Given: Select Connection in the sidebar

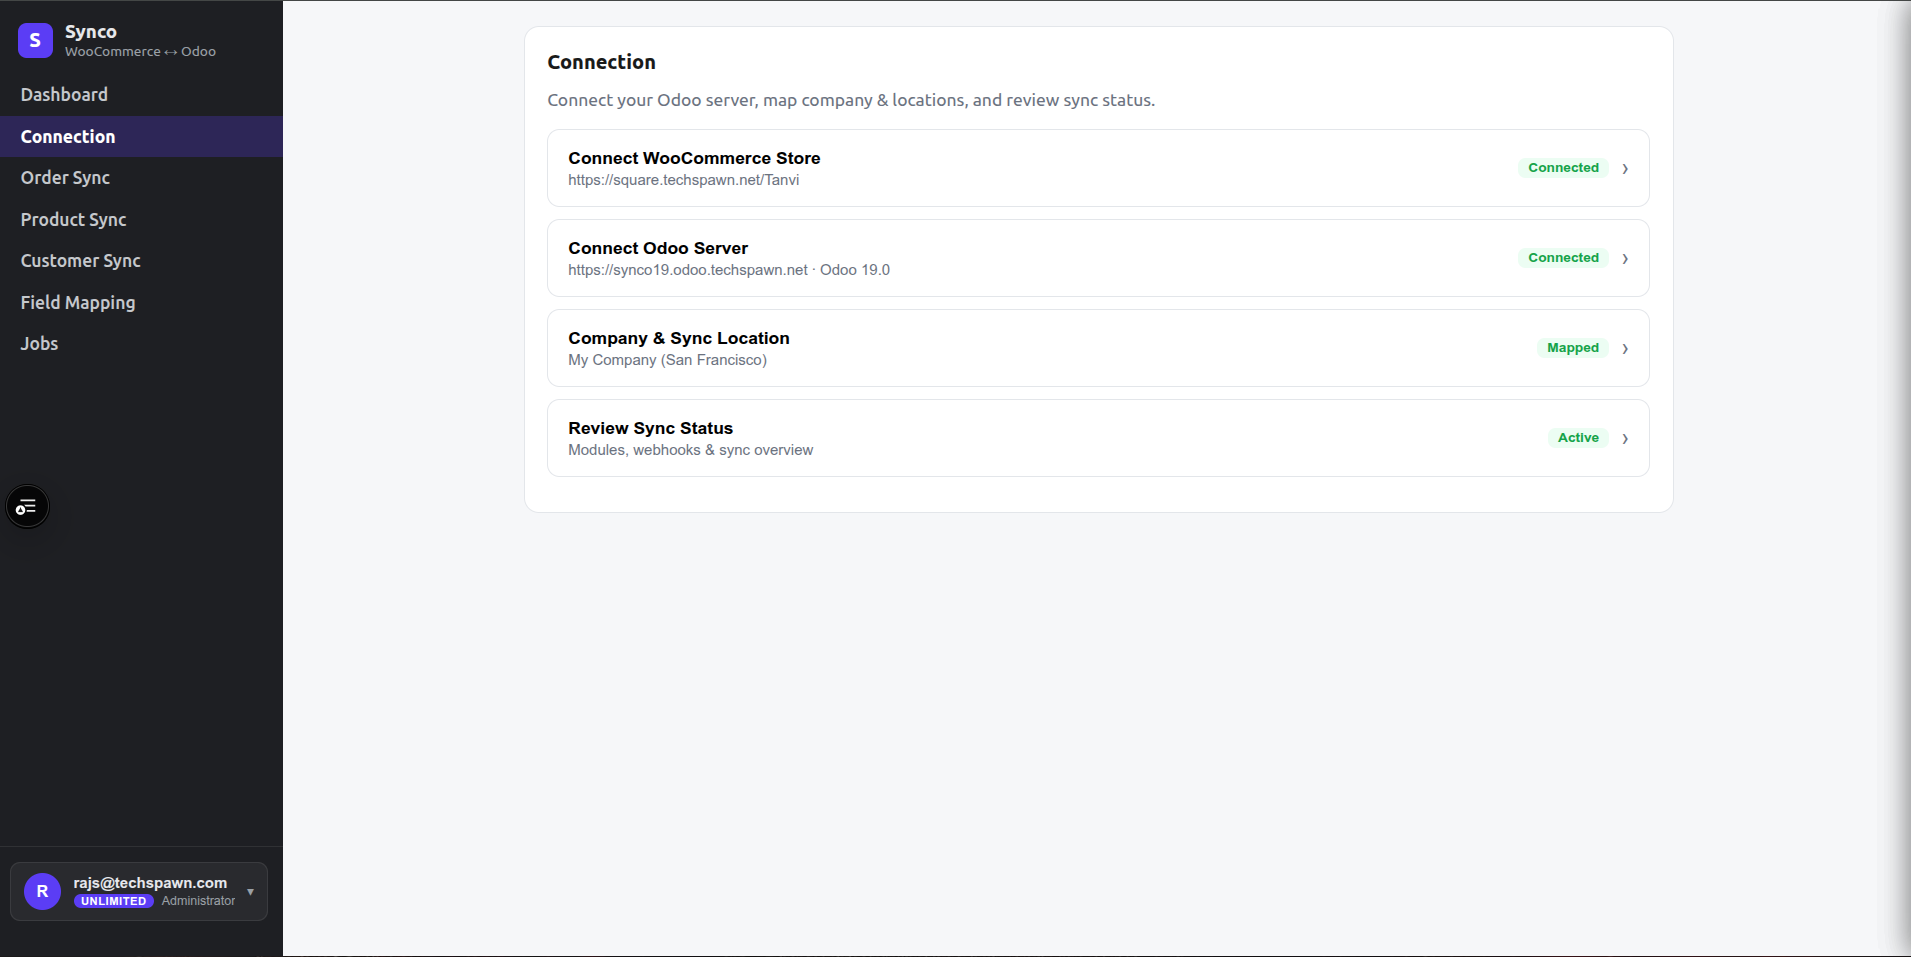Looking at the screenshot, I should point(141,137).
